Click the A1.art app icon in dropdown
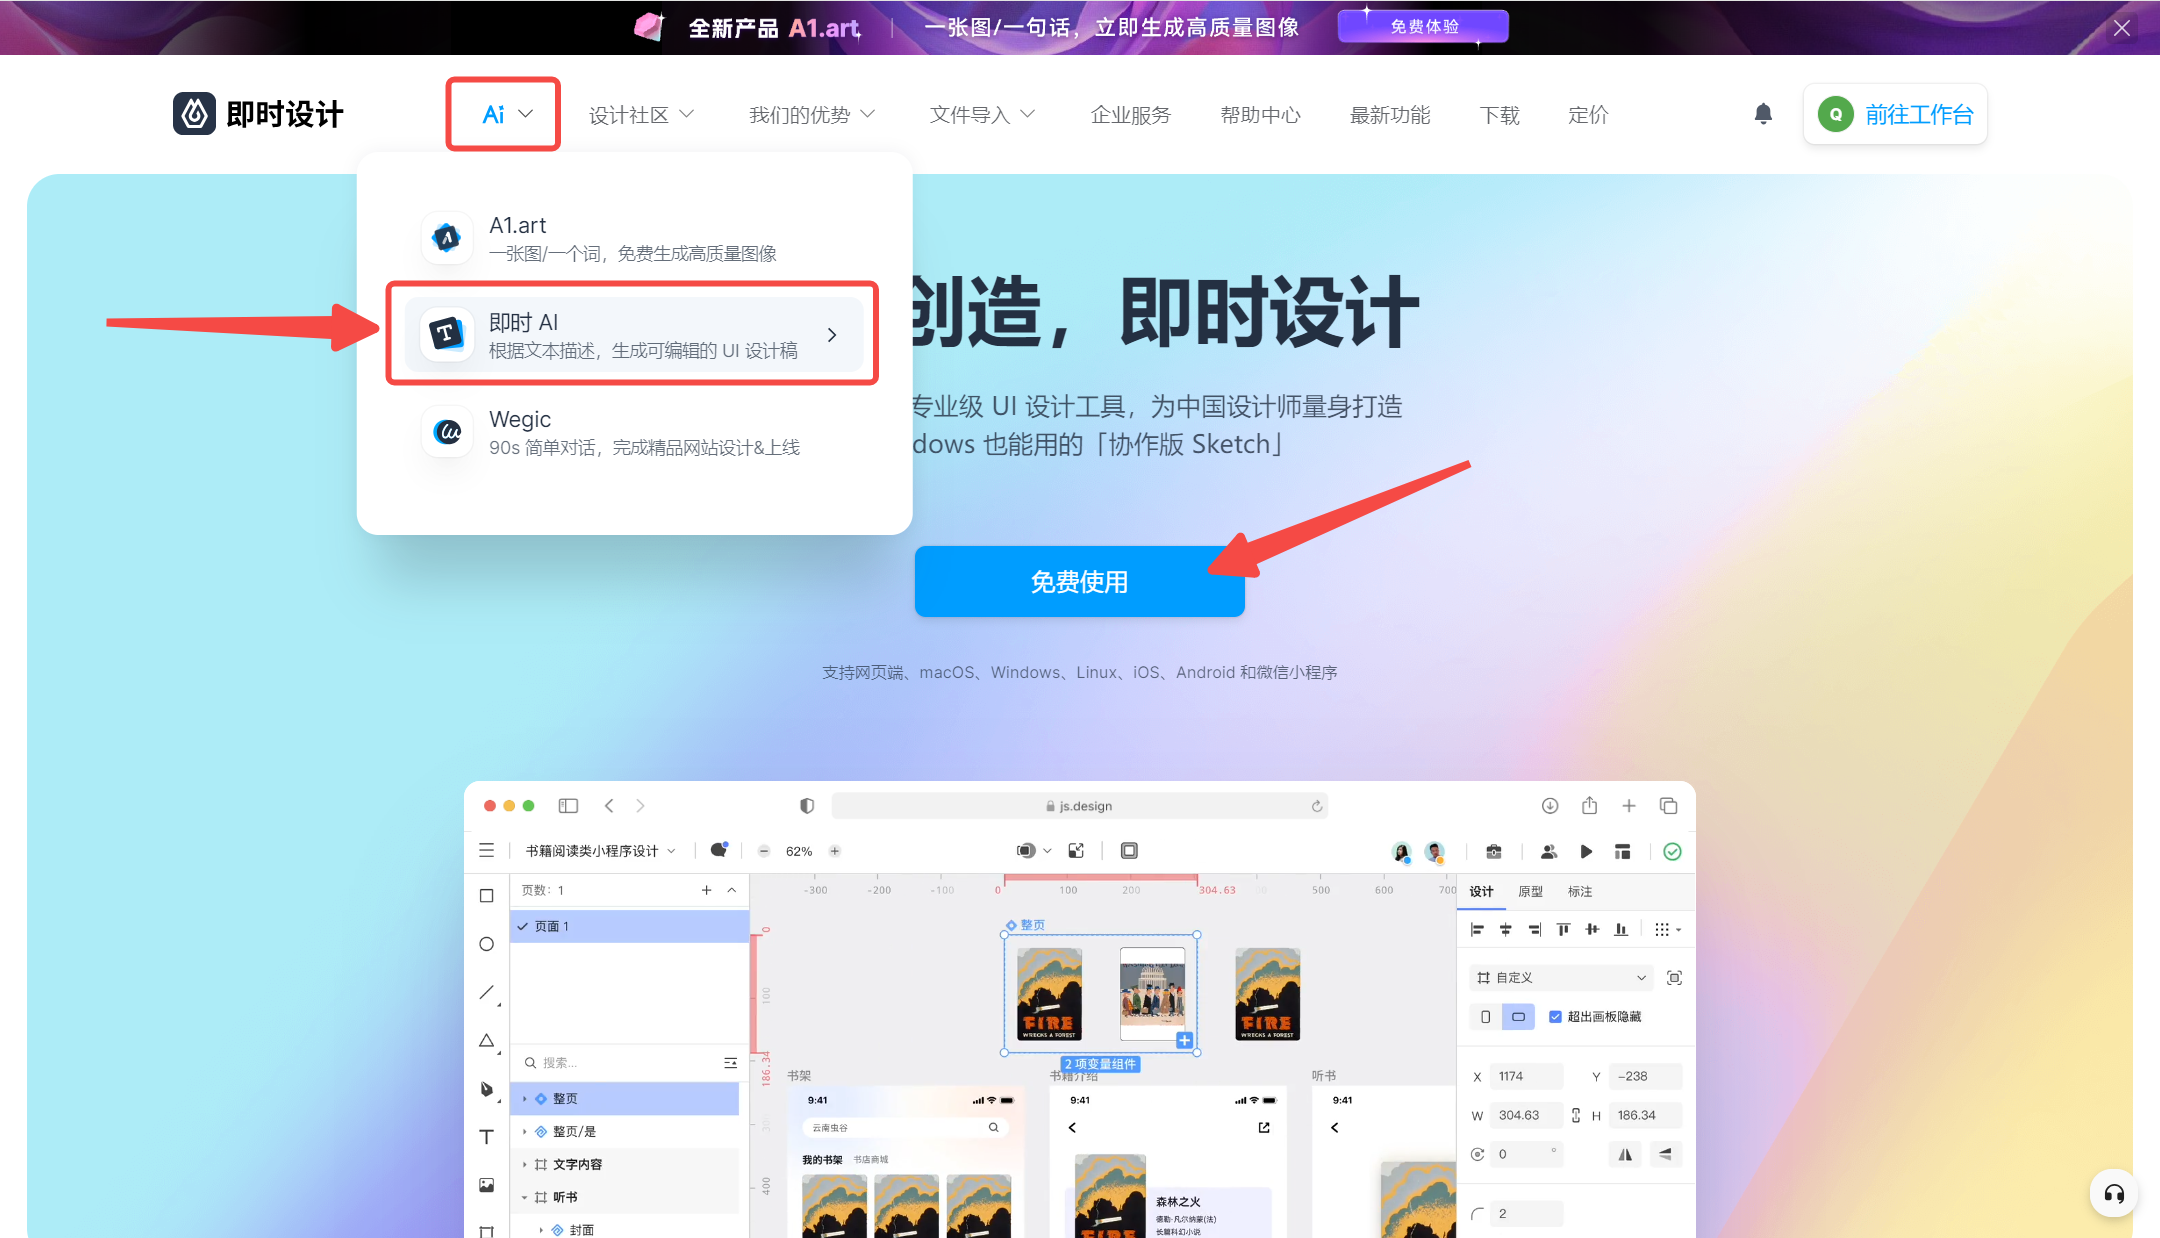The width and height of the screenshot is (2160, 1238). click(x=447, y=238)
